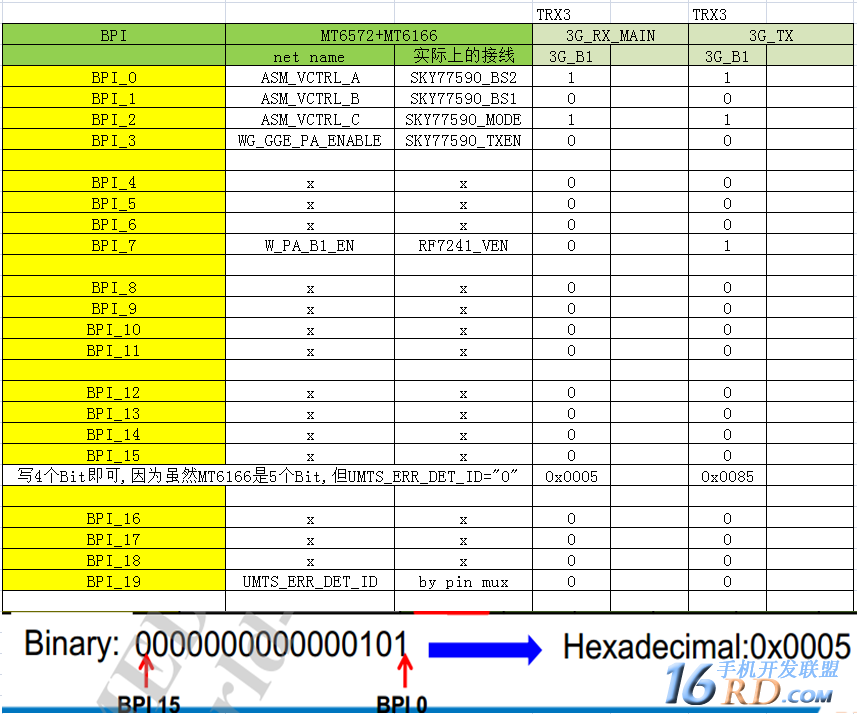Select the BPI_10 cell
The width and height of the screenshot is (857, 714).
tap(114, 329)
